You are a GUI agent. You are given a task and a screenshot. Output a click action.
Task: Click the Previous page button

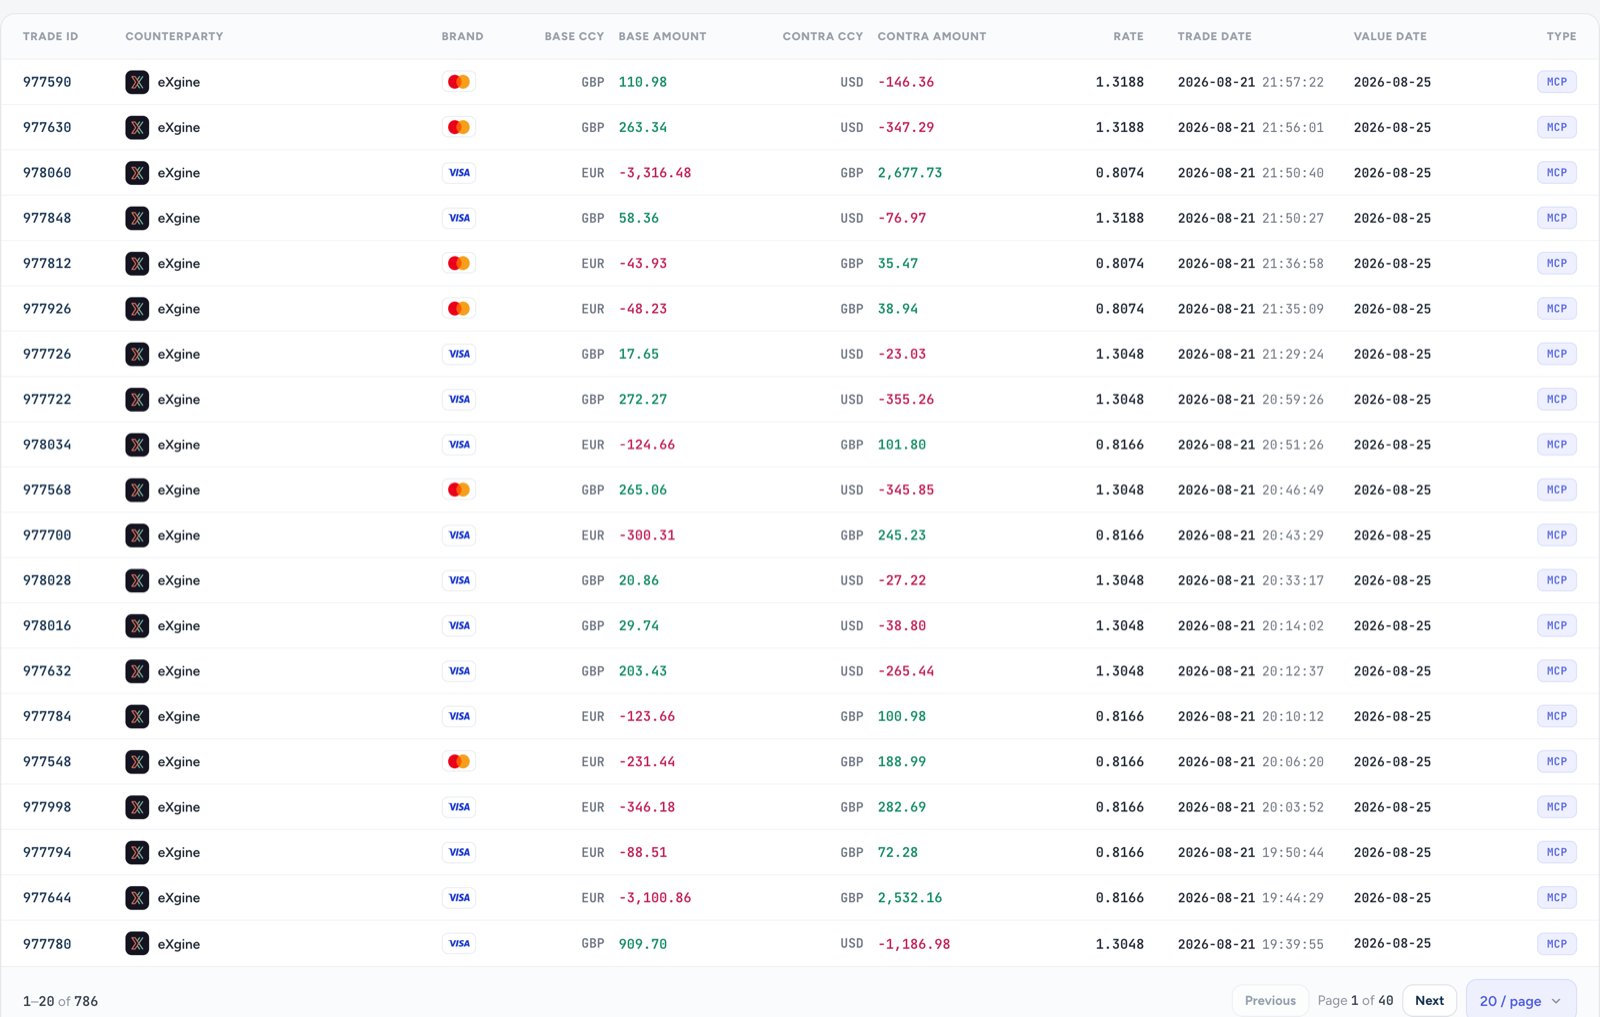pyautogui.click(x=1270, y=1000)
